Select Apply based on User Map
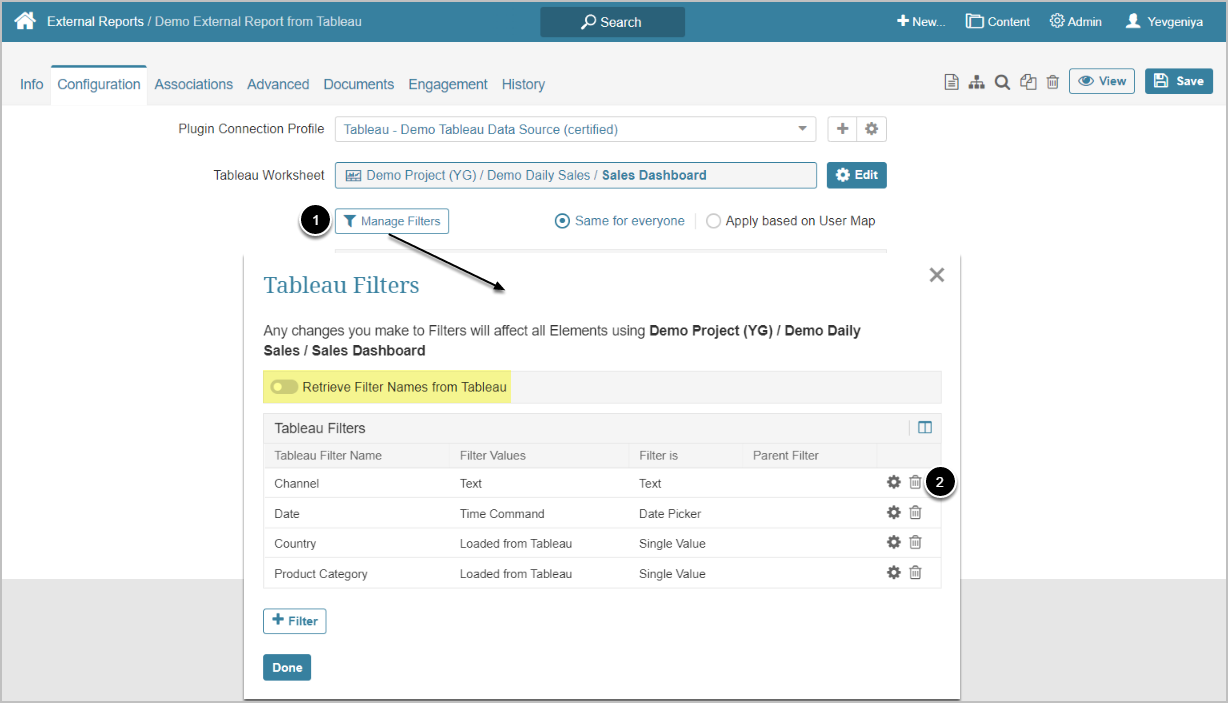 (x=713, y=221)
